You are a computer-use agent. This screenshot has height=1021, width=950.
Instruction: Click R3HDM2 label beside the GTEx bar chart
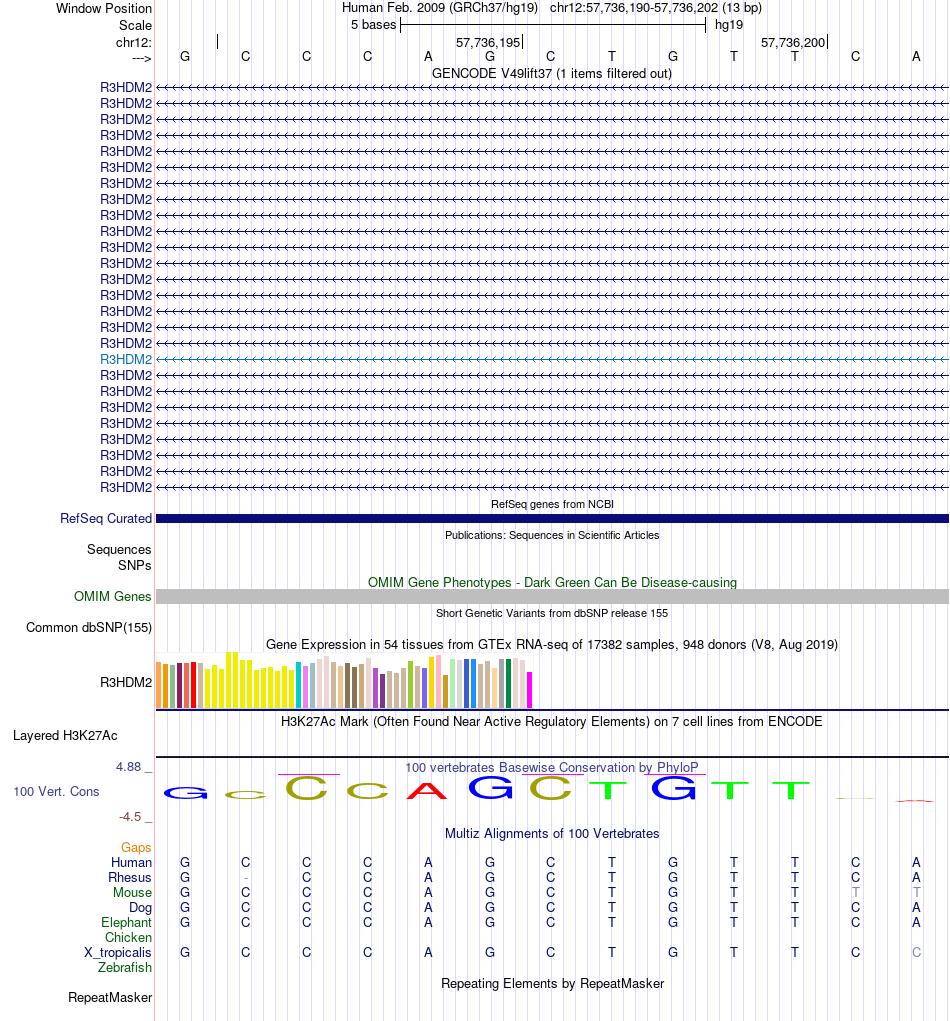click(x=126, y=682)
